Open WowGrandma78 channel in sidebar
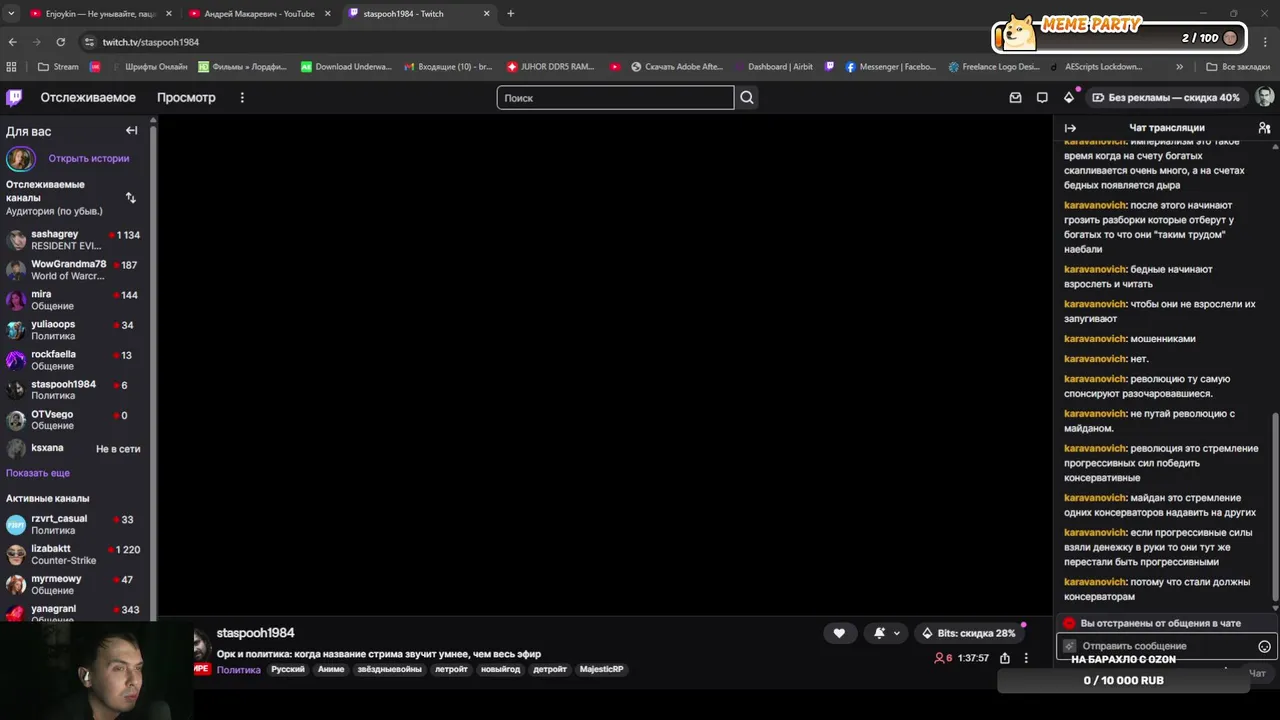This screenshot has width=1280, height=720. (x=75, y=270)
